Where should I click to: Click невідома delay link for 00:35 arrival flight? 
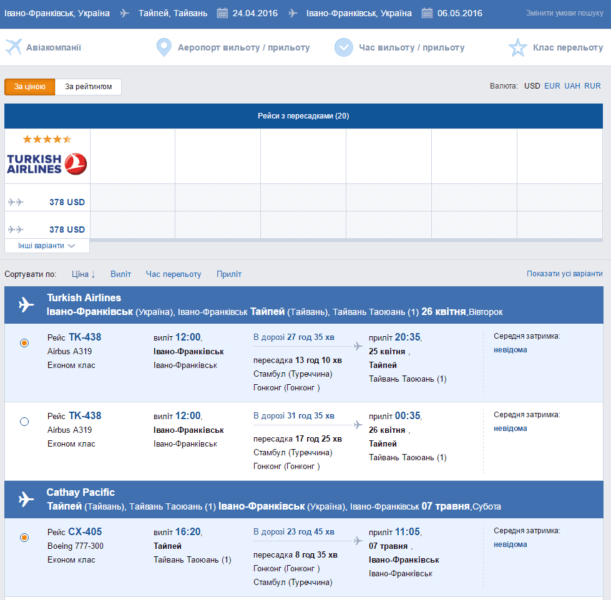(510, 429)
